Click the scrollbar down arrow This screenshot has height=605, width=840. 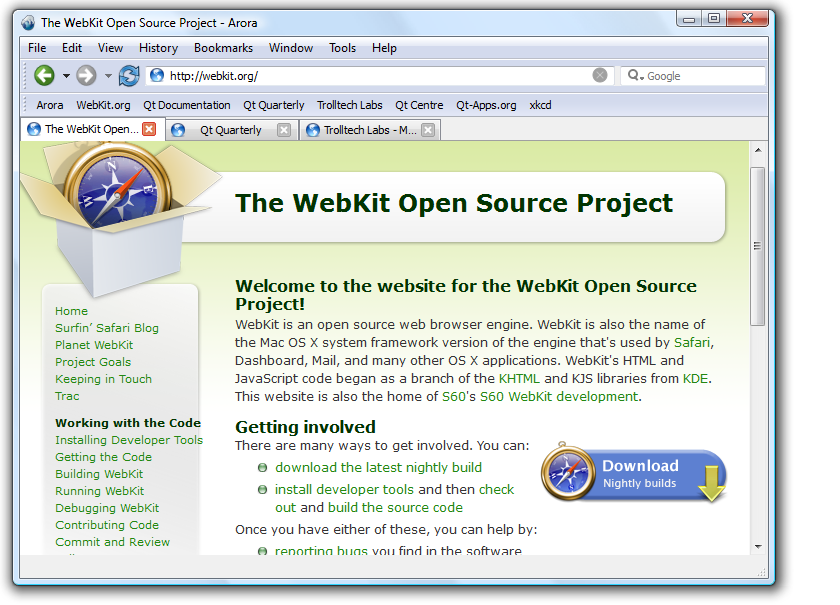[x=758, y=547]
